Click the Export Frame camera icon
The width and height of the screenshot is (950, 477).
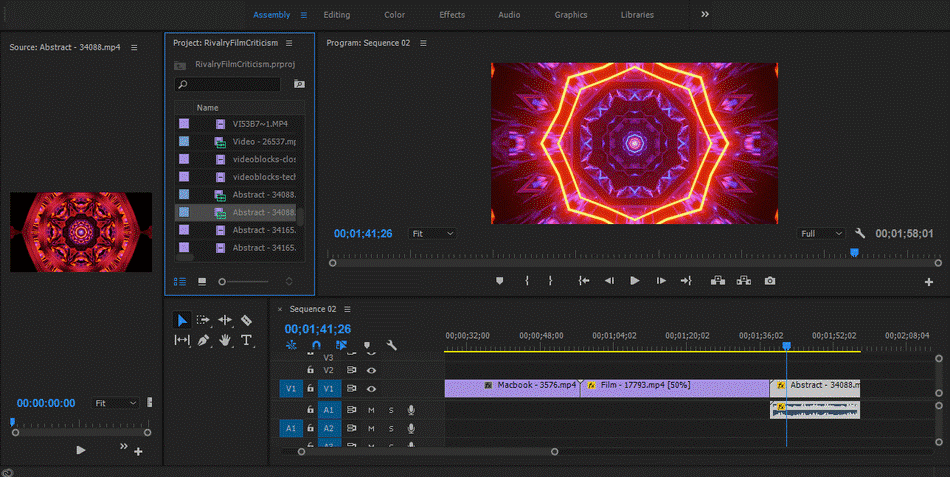[x=770, y=281]
